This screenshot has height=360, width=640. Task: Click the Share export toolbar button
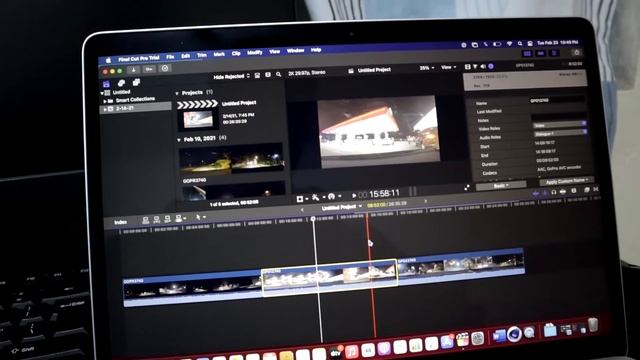[577, 52]
